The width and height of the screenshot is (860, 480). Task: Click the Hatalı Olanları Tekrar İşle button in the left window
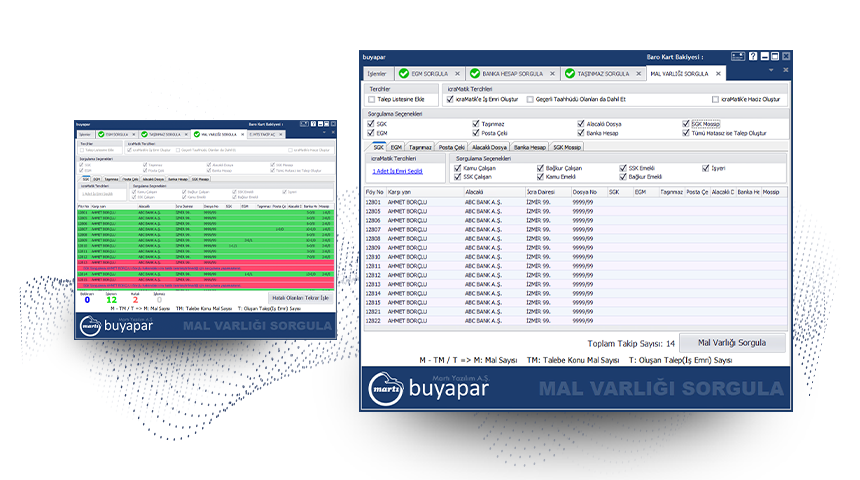pos(301,298)
